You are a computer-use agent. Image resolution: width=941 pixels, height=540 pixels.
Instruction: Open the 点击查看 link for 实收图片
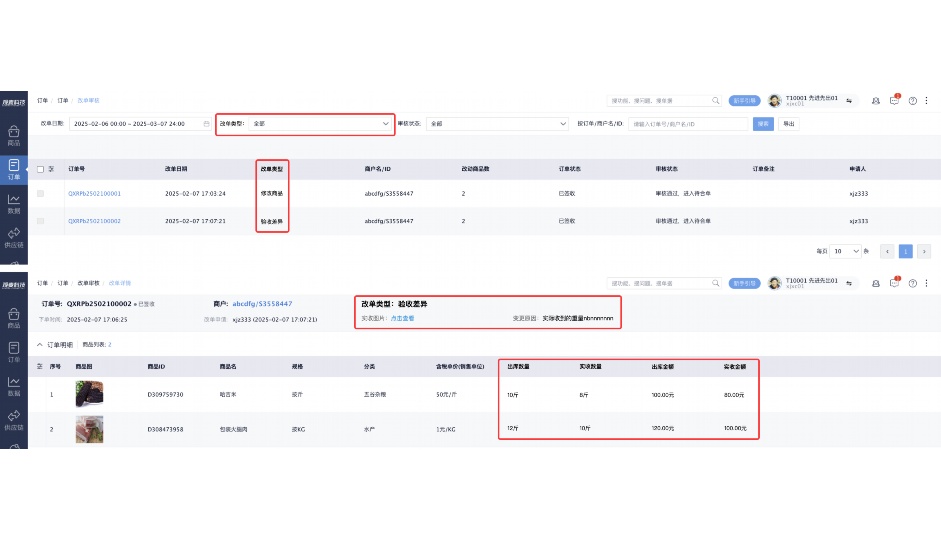(x=402, y=318)
